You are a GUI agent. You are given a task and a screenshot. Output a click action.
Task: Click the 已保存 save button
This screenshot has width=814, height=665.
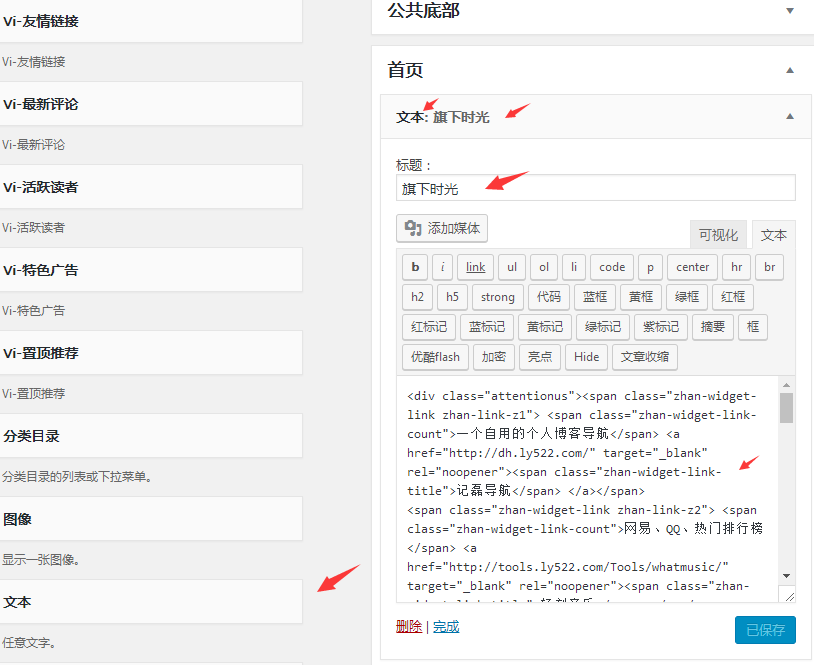pos(764,630)
